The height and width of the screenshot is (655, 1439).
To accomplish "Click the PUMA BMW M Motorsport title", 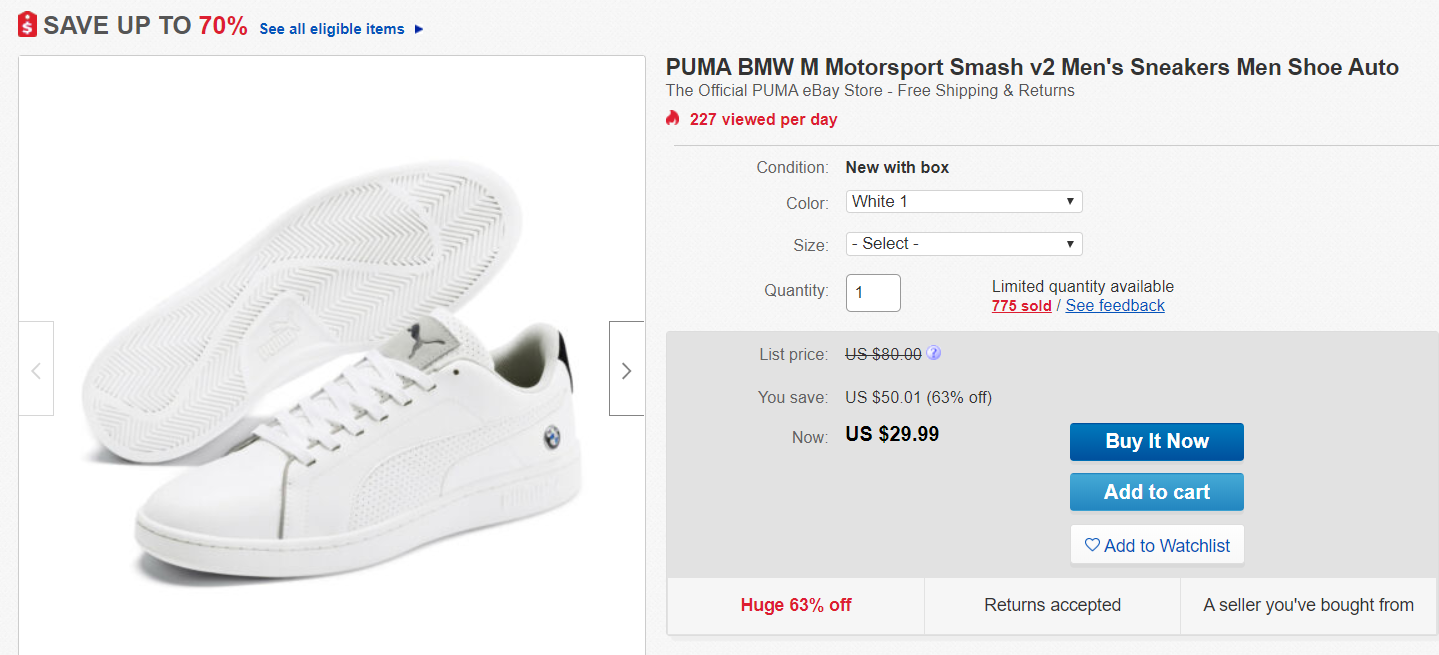I will tap(1032, 68).
